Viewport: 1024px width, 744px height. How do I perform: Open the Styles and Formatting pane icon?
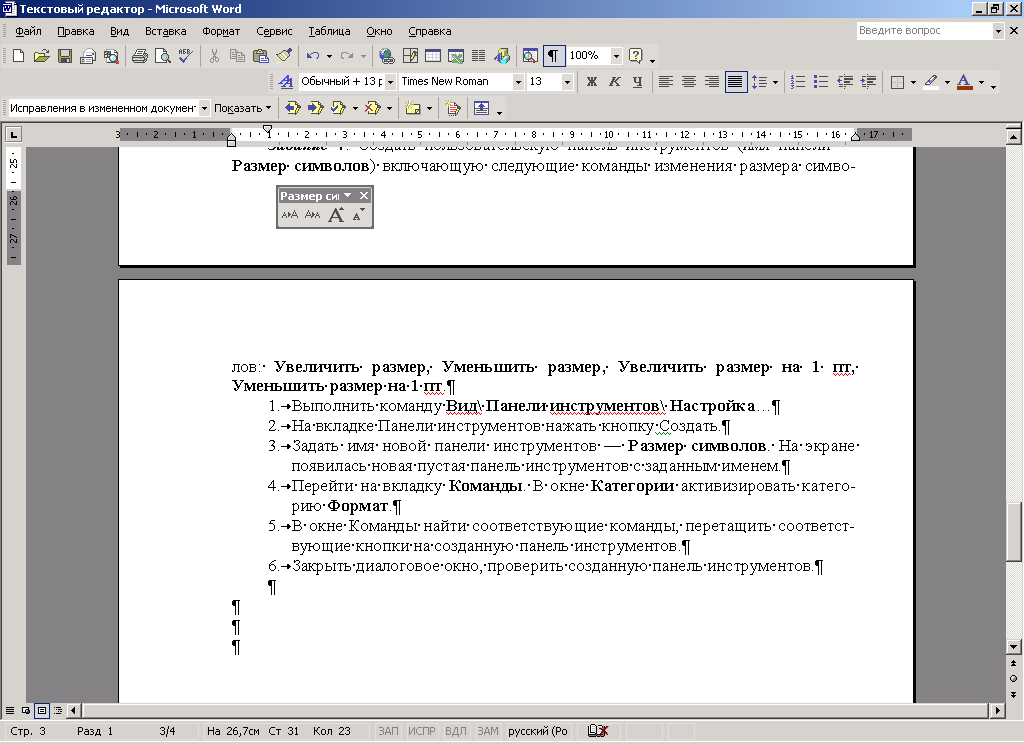click(x=285, y=82)
